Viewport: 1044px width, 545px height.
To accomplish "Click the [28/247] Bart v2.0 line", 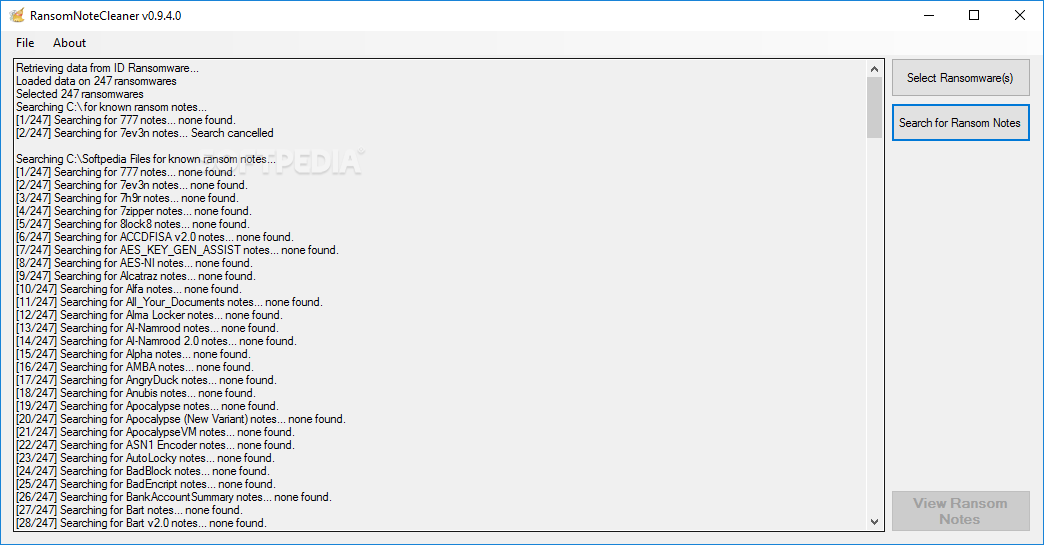I will tap(141, 523).
